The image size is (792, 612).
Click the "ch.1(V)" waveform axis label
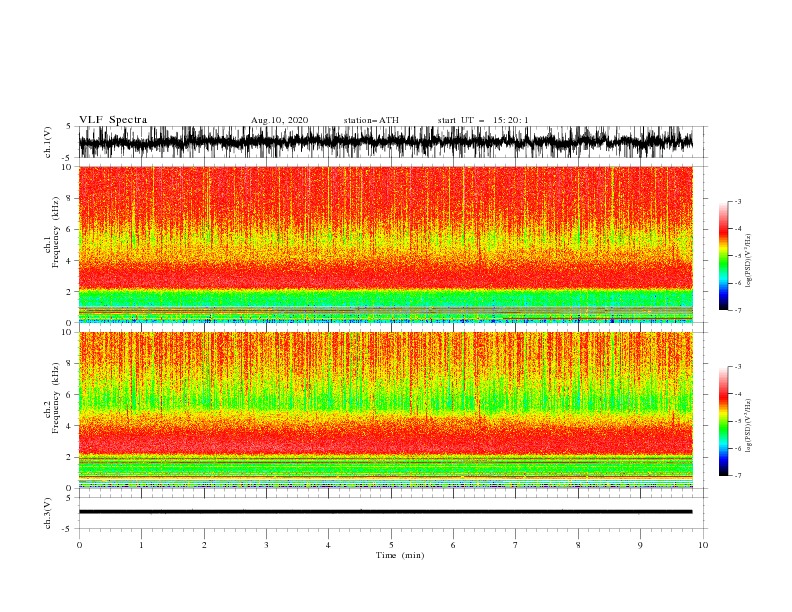click(x=48, y=142)
